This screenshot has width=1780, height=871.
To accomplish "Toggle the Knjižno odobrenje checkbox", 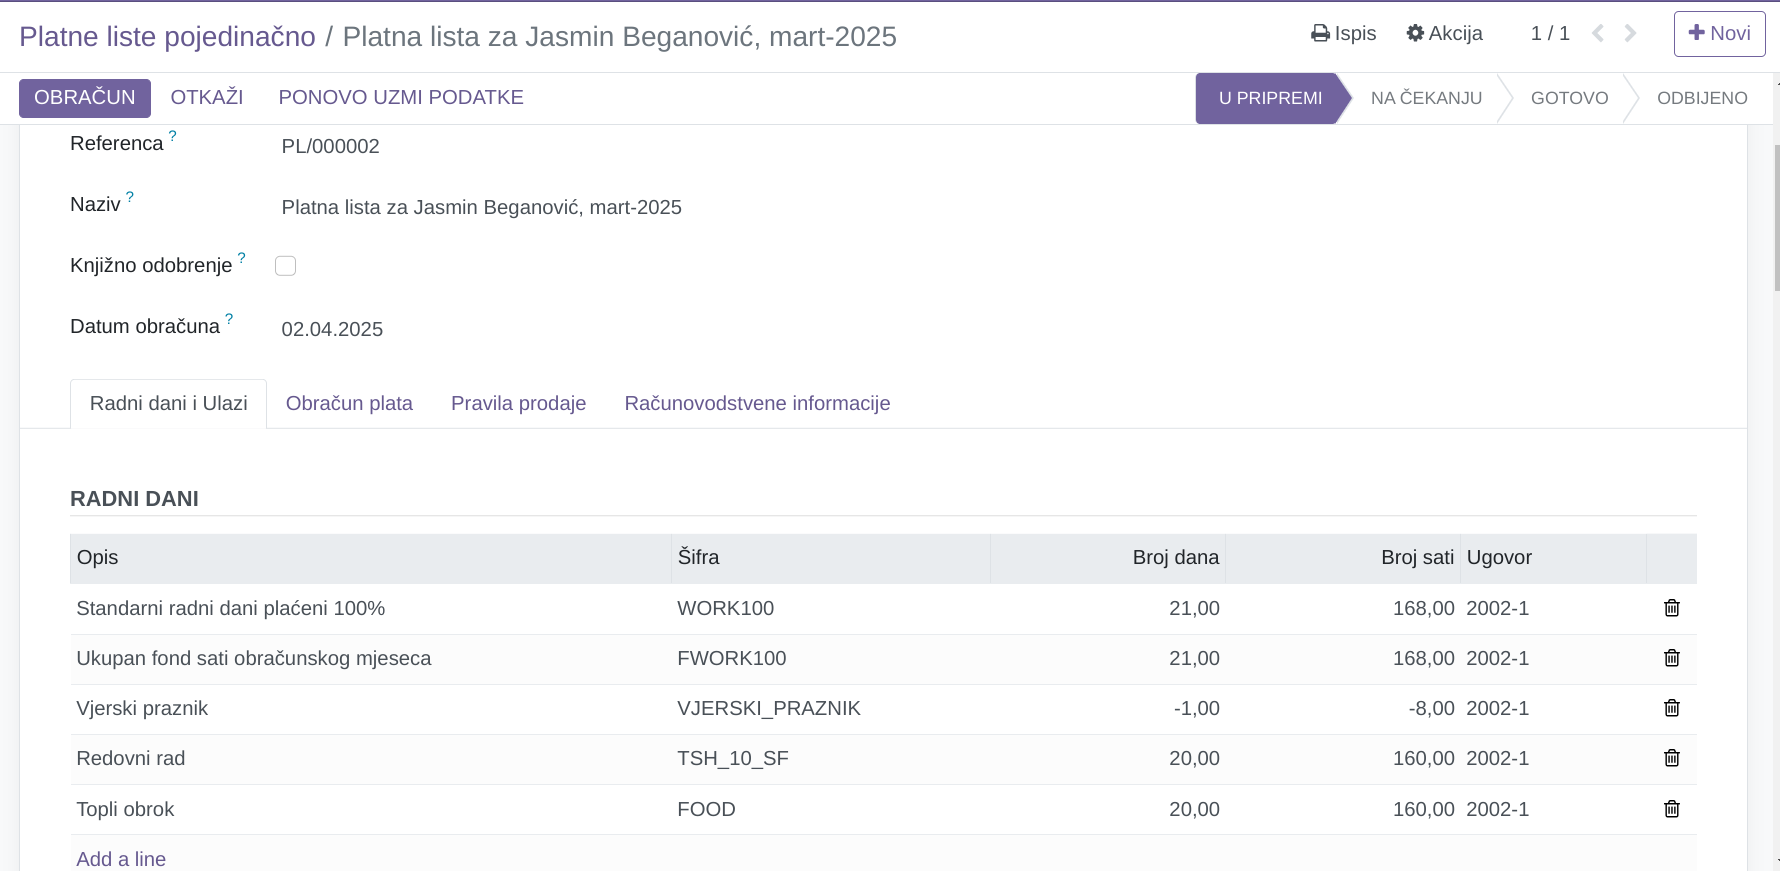I will coord(285,266).
